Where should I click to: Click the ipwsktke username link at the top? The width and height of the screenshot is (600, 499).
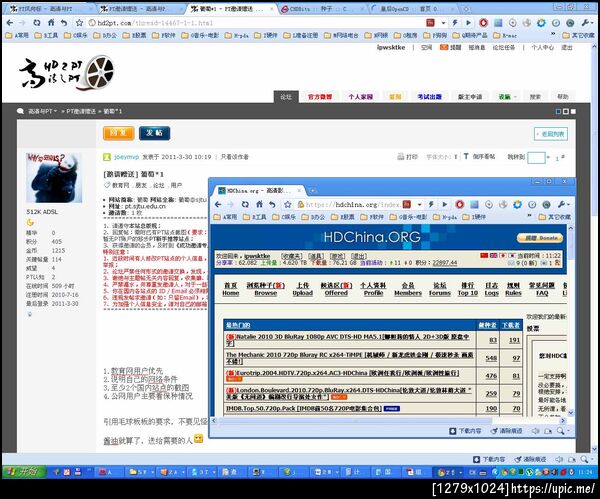click(x=391, y=47)
